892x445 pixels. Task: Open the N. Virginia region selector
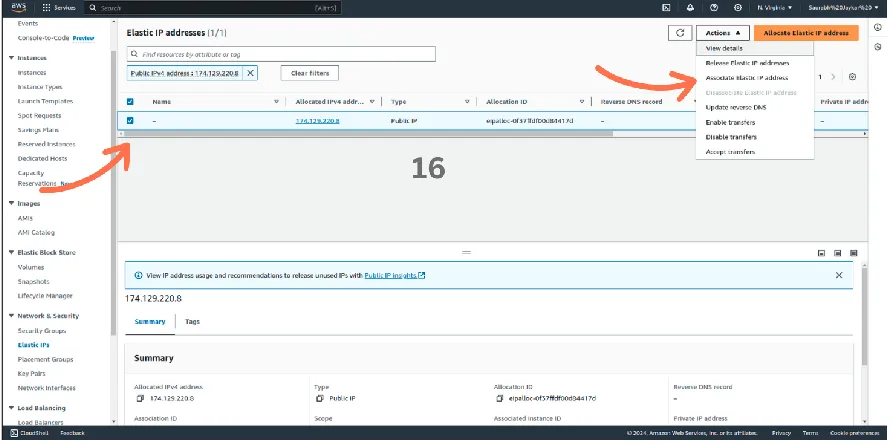(775, 8)
